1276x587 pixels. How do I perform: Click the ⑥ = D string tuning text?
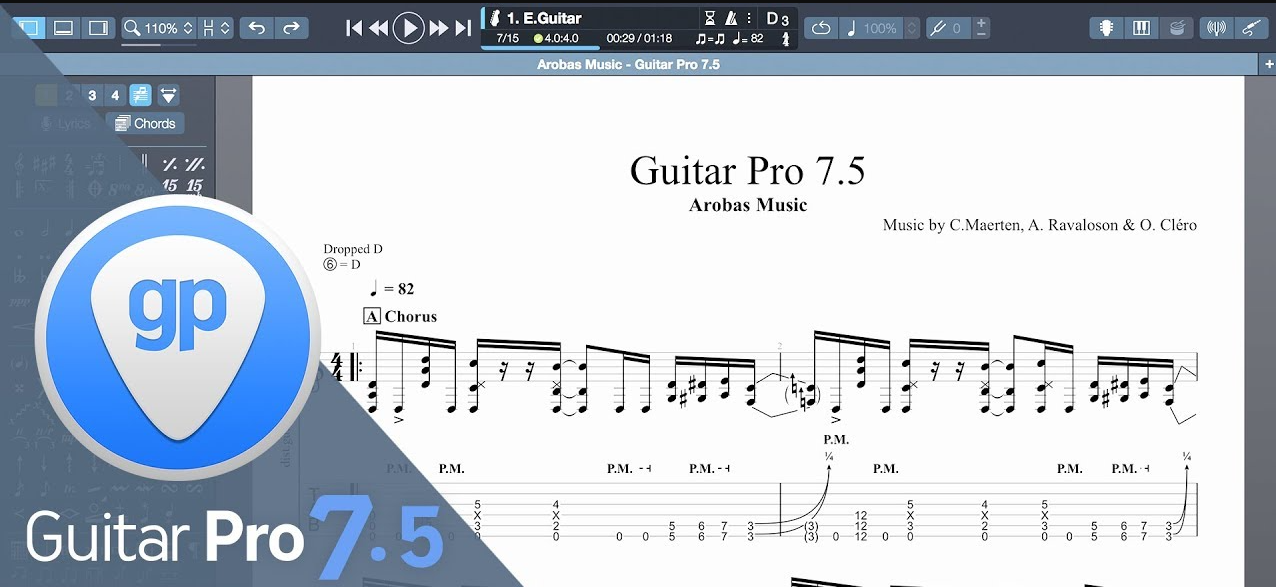pos(342,264)
